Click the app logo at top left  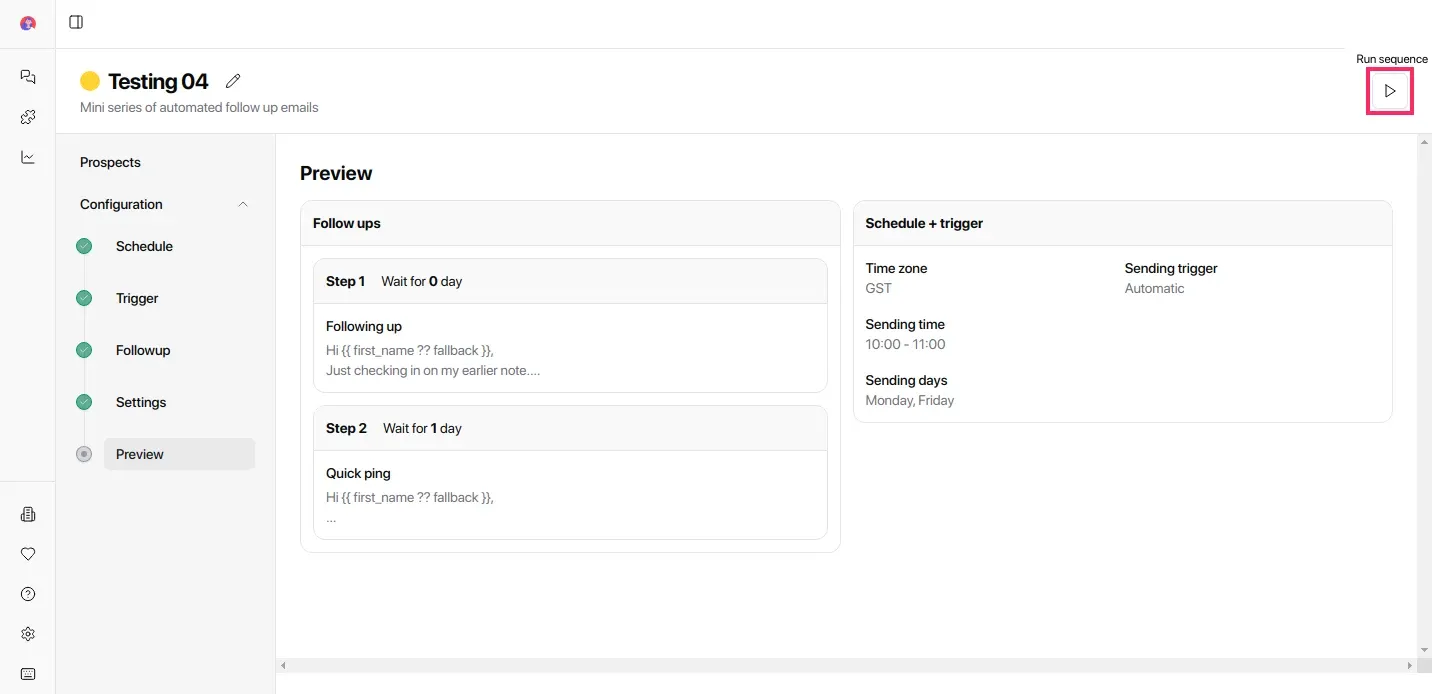pyautogui.click(x=28, y=23)
